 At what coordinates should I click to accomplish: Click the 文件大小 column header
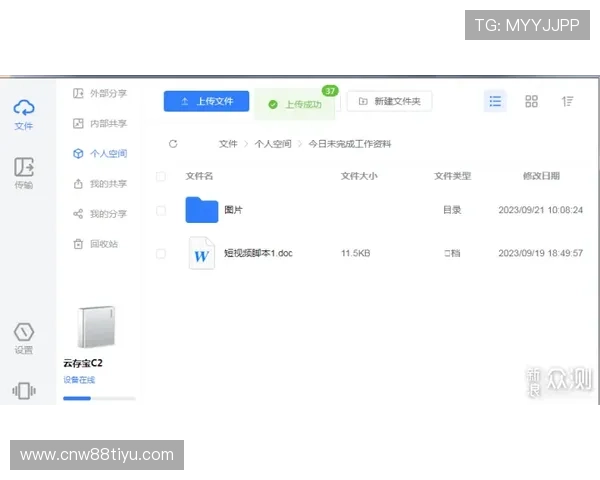click(359, 176)
